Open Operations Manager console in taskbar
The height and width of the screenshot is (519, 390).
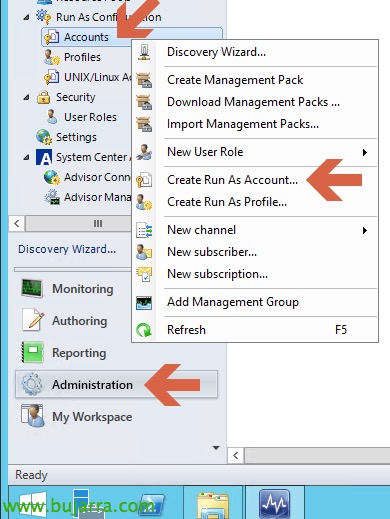[275, 503]
